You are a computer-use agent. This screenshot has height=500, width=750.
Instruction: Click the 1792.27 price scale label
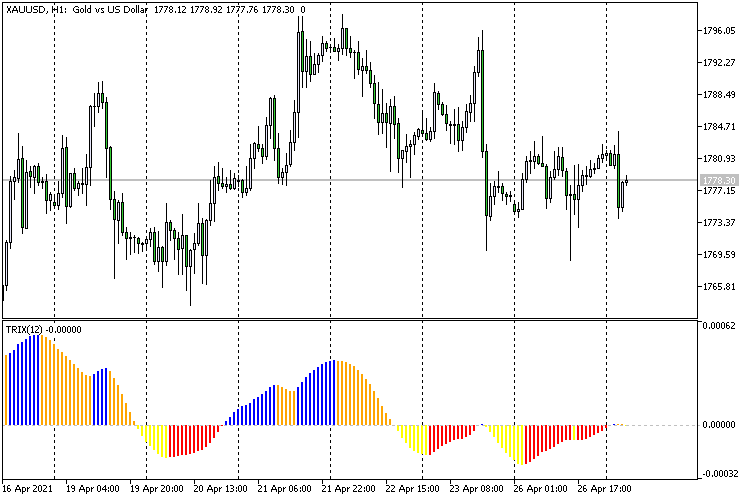pyautogui.click(x=719, y=63)
